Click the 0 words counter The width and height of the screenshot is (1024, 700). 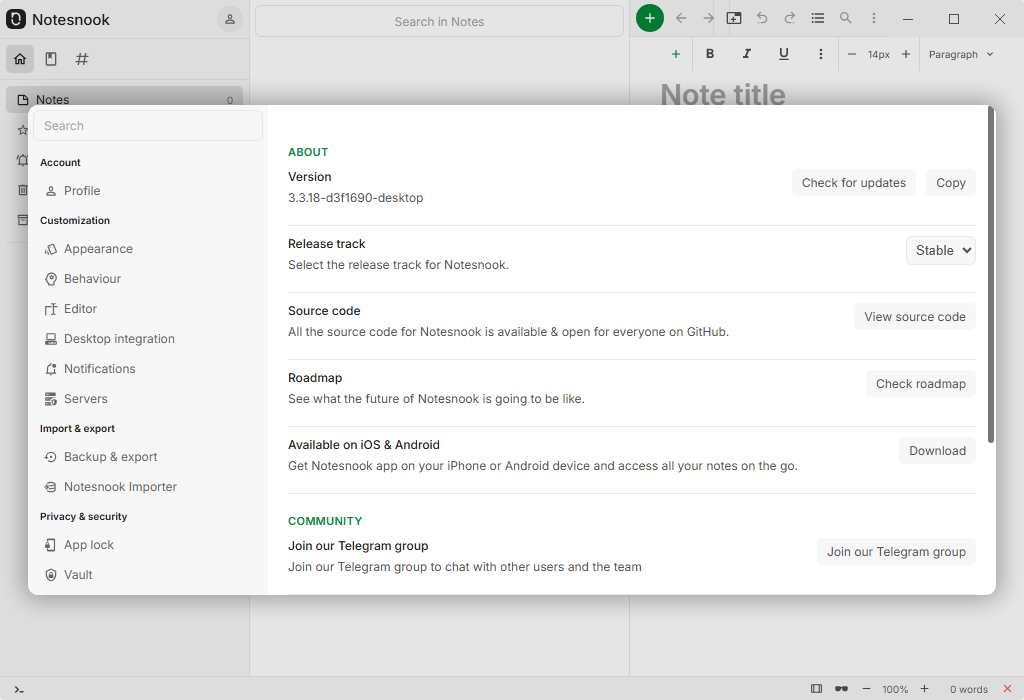click(968, 690)
